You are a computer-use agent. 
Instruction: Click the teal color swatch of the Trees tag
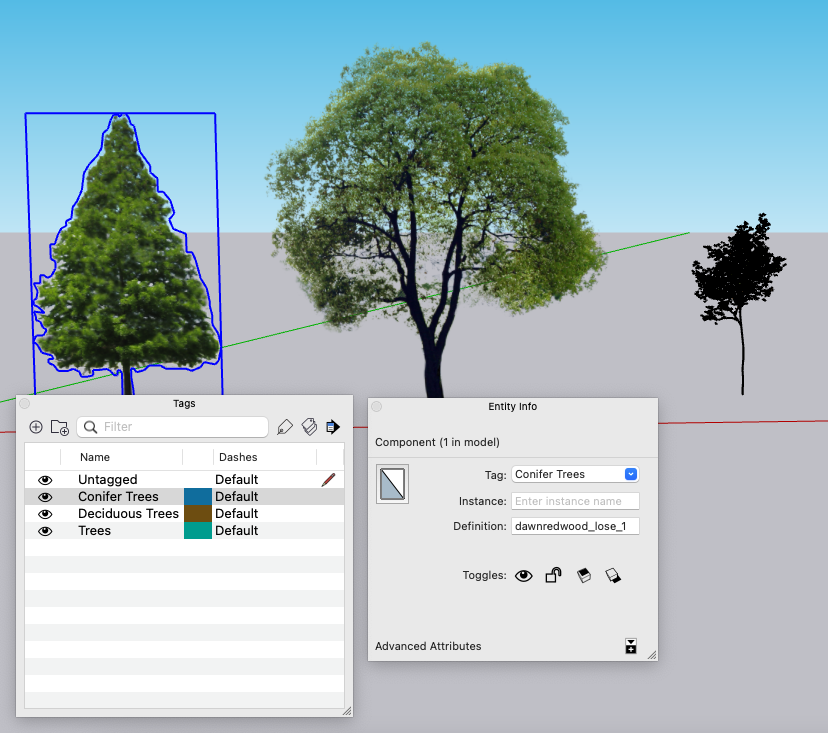click(198, 530)
